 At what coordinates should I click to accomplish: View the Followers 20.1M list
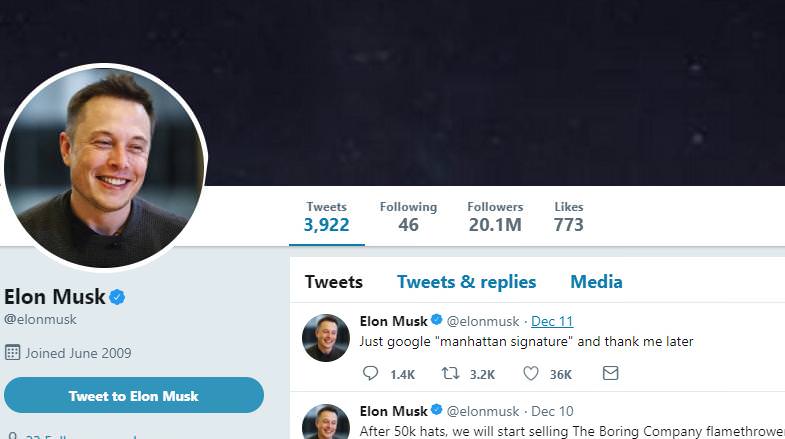coord(495,217)
